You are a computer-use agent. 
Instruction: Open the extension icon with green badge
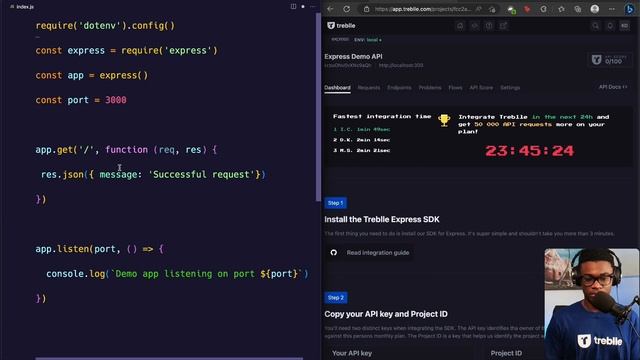point(511,9)
